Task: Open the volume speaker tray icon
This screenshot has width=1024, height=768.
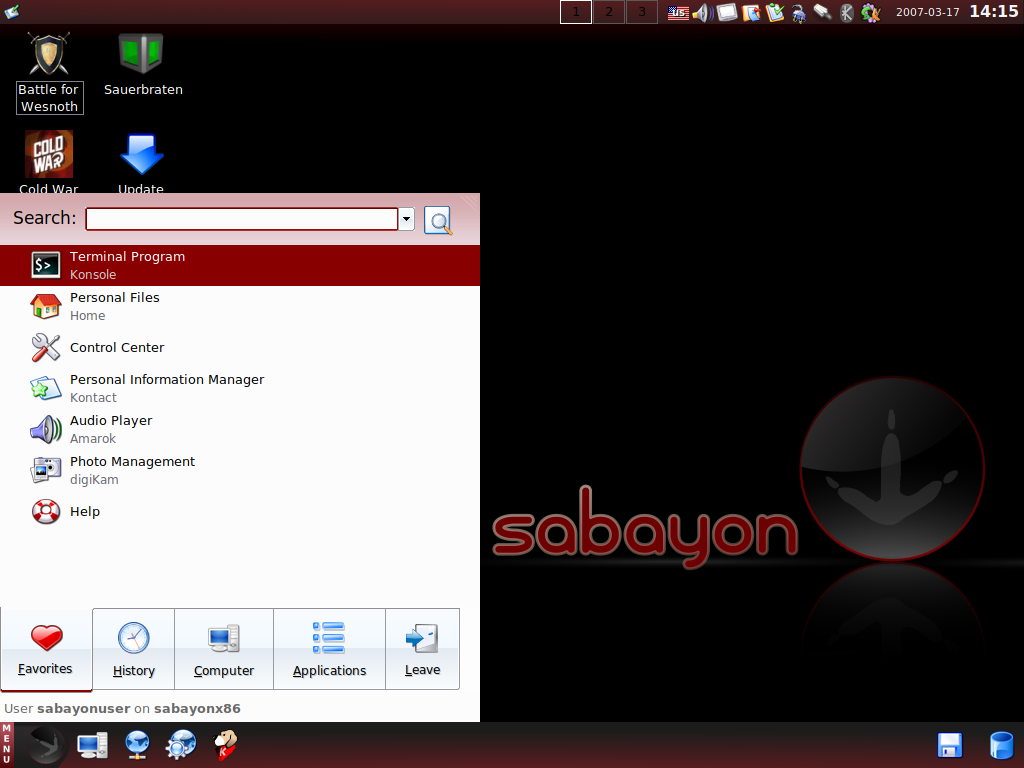Action: [703, 12]
